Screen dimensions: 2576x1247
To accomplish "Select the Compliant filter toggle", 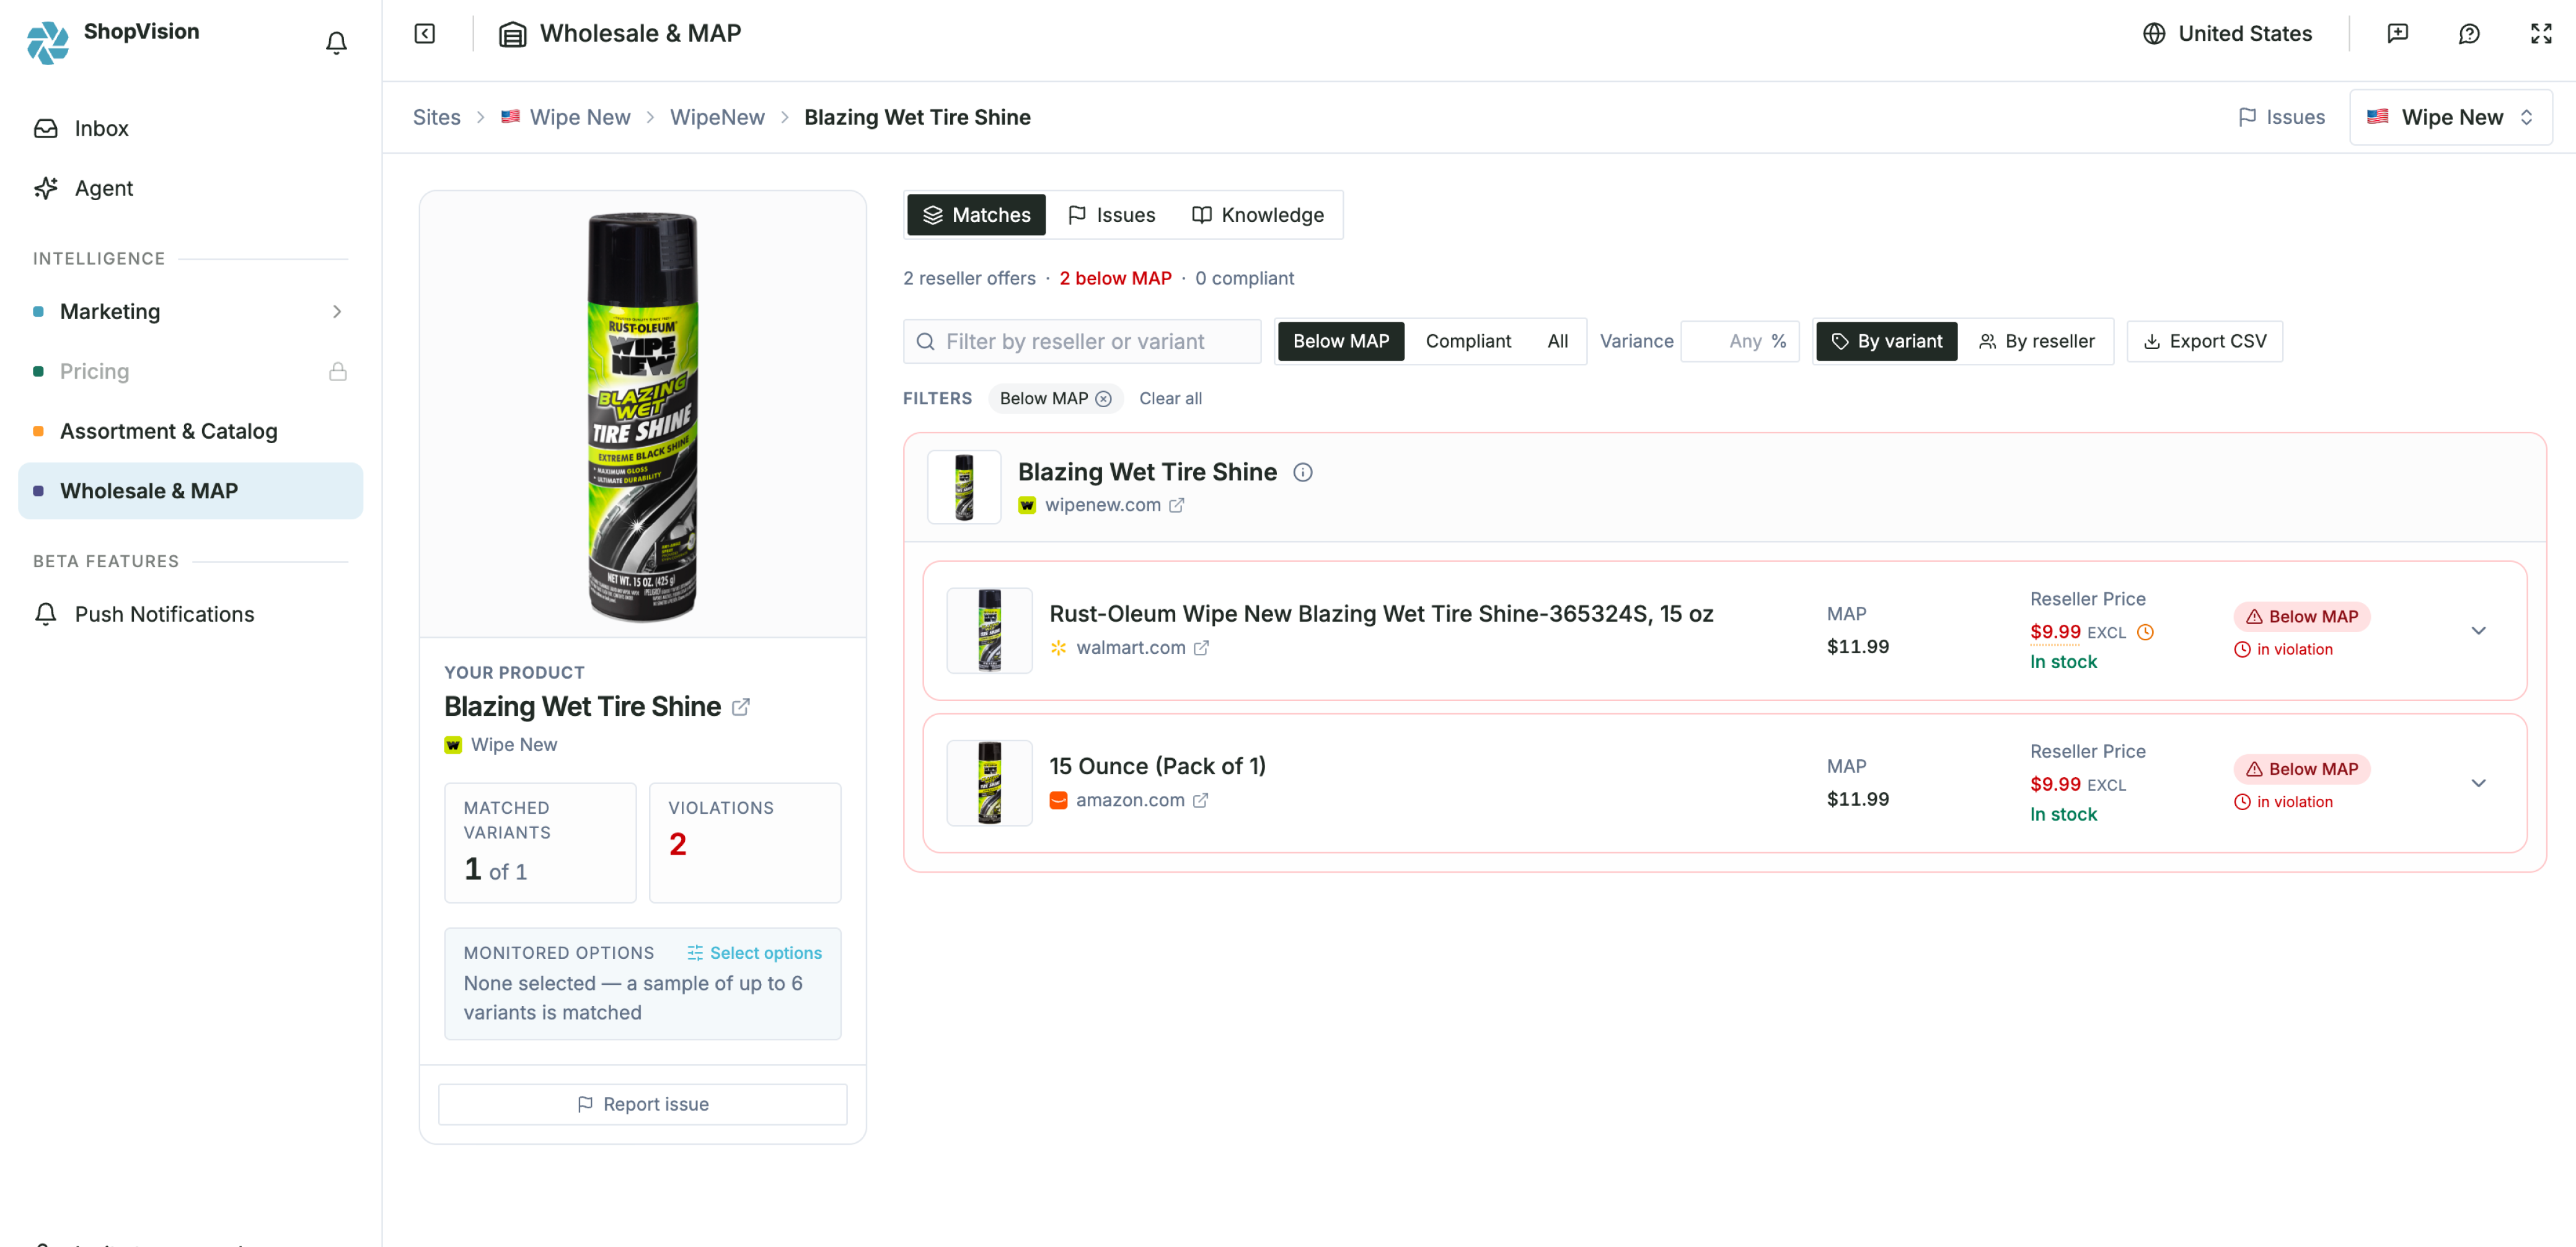I will pos(1468,342).
